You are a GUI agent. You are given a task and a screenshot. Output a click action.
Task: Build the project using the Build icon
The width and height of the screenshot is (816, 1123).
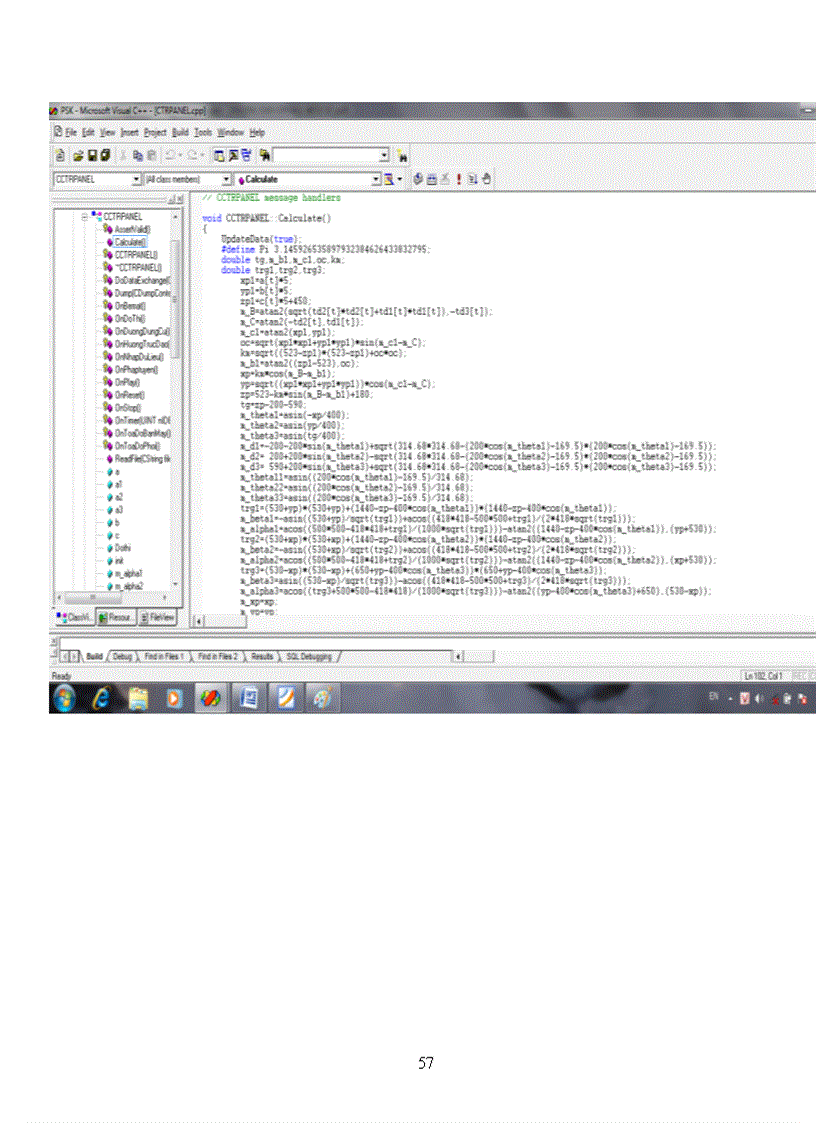[433, 179]
